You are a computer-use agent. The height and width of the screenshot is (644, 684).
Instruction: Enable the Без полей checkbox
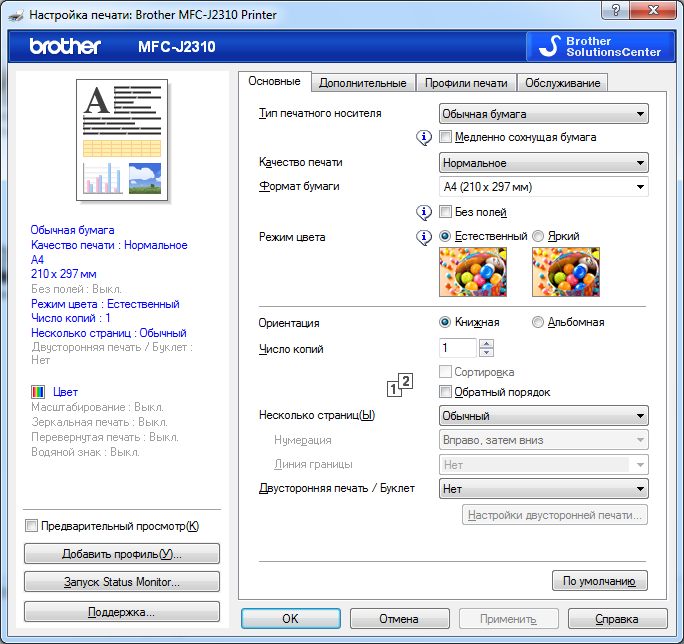point(445,212)
